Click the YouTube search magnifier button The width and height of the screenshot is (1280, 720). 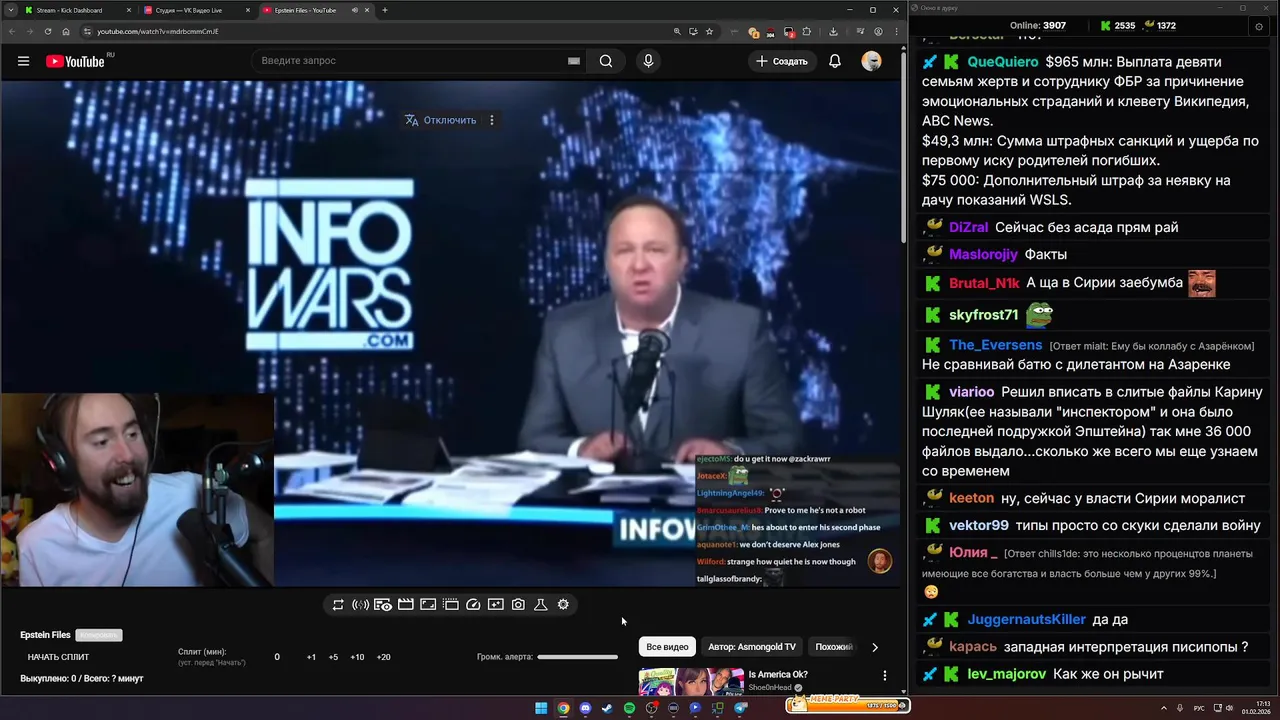(606, 61)
